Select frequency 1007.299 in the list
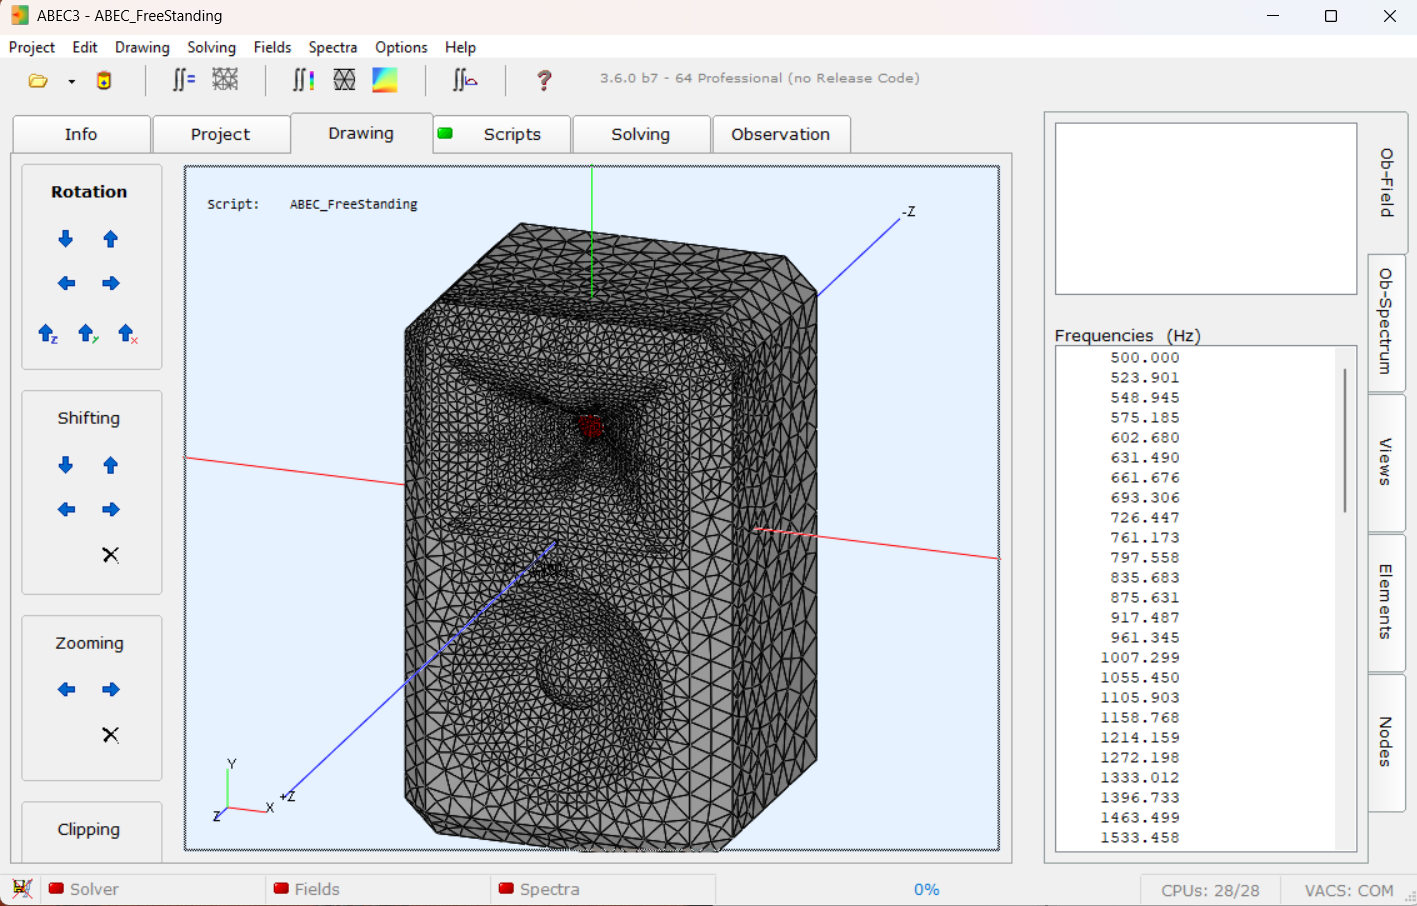The width and height of the screenshot is (1417, 906). tap(1140, 658)
